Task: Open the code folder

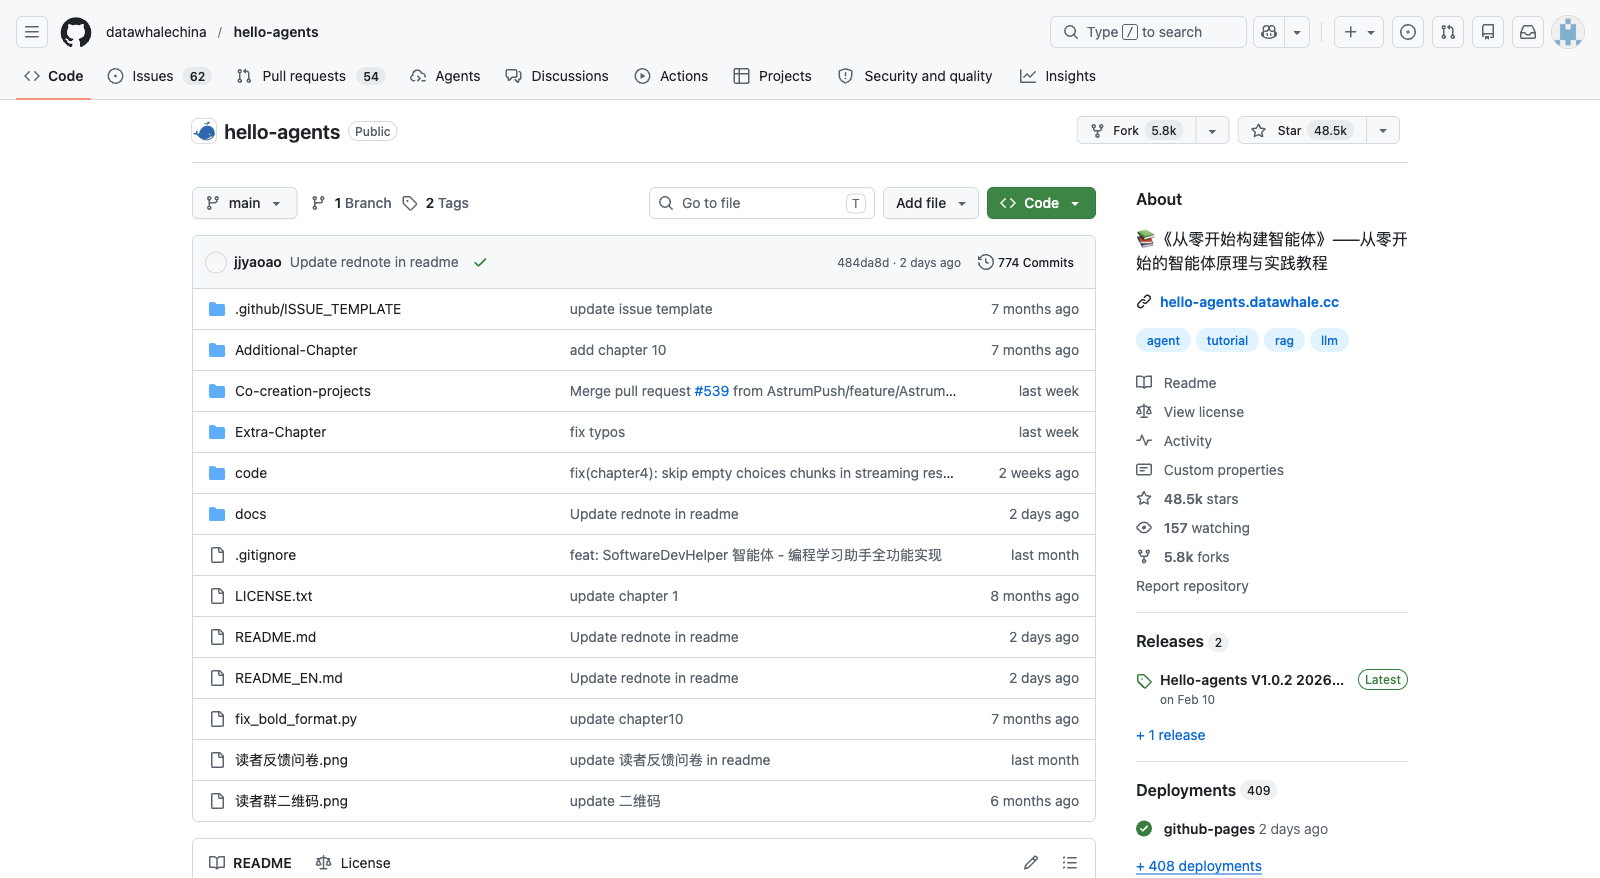Action: click(251, 473)
